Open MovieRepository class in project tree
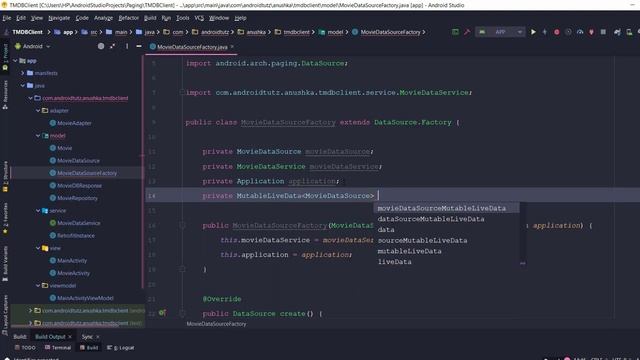The image size is (640, 360). click(x=77, y=198)
